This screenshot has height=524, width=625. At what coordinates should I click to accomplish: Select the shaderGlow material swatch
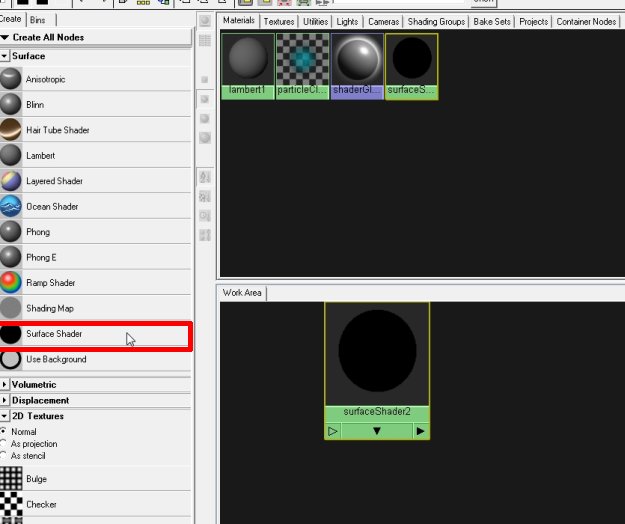[x=357, y=66]
